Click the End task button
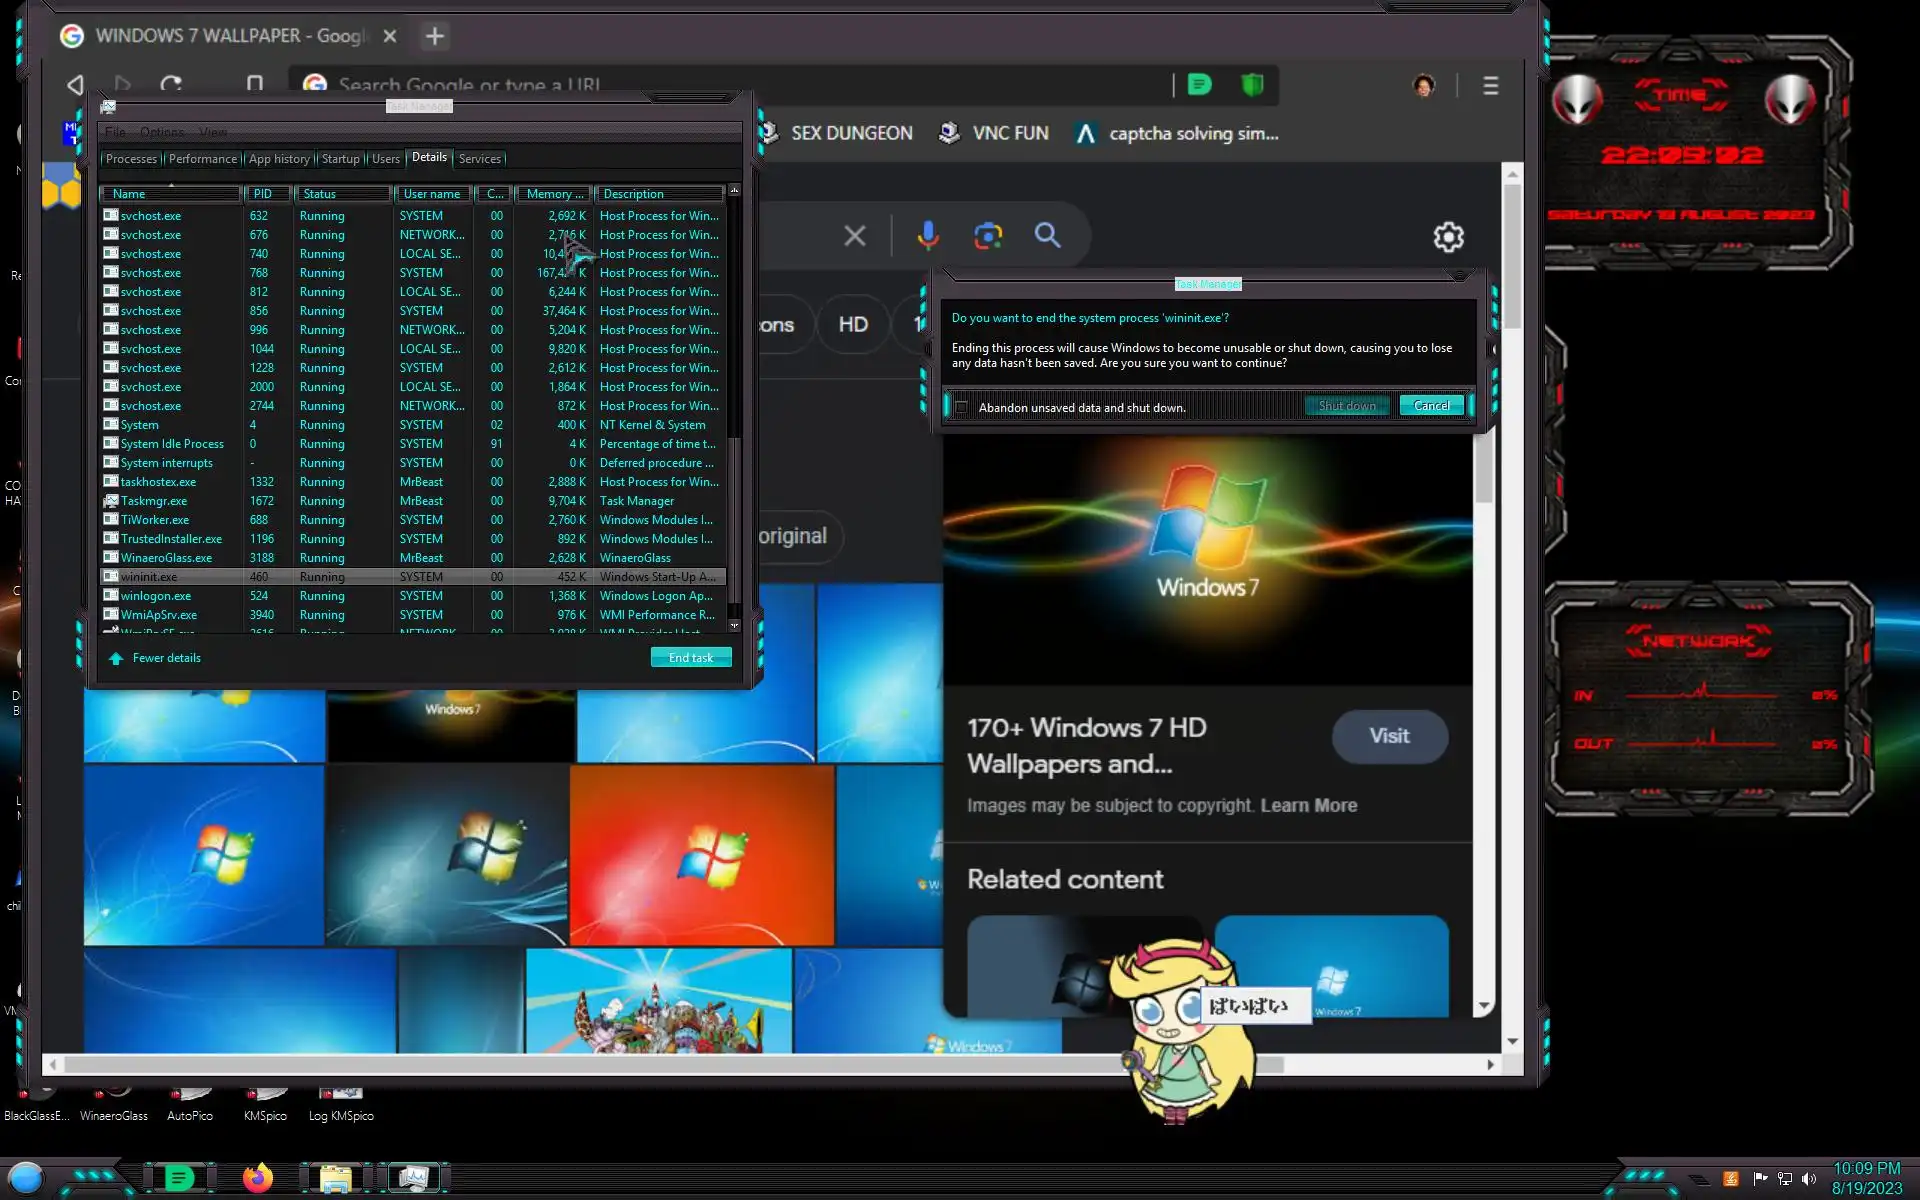This screenshot has height=1200, width=1920. 690,658
